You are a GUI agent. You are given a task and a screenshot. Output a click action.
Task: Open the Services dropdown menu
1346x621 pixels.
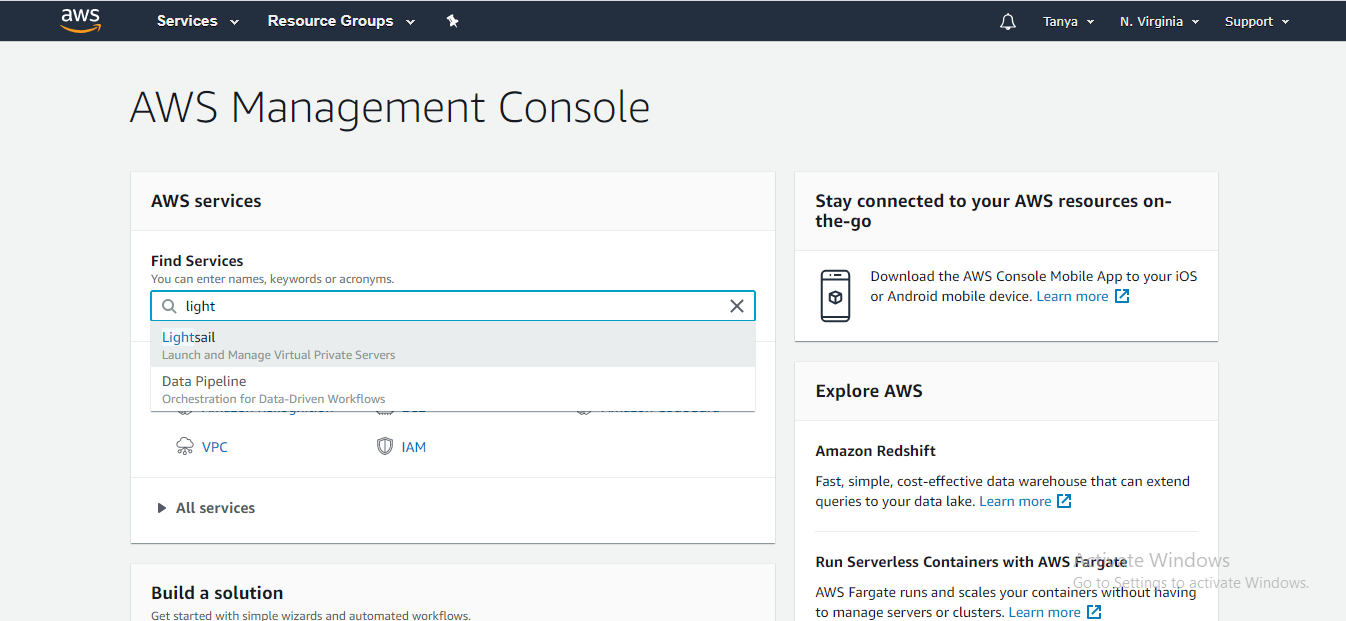coord(197,21)
